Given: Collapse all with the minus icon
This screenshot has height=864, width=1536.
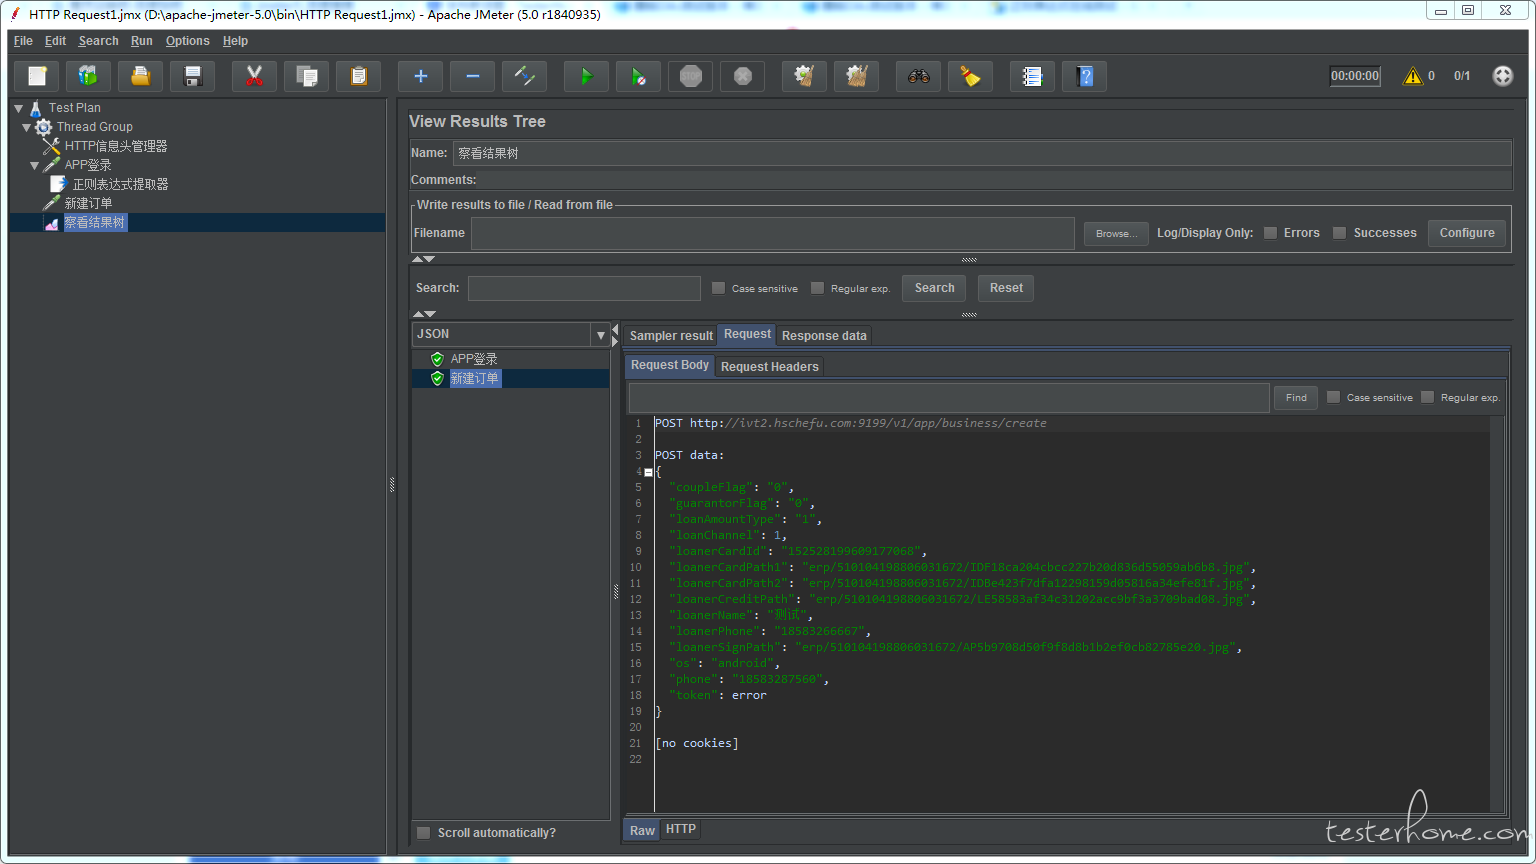Looking at the screenshot, I should point(473,76).
